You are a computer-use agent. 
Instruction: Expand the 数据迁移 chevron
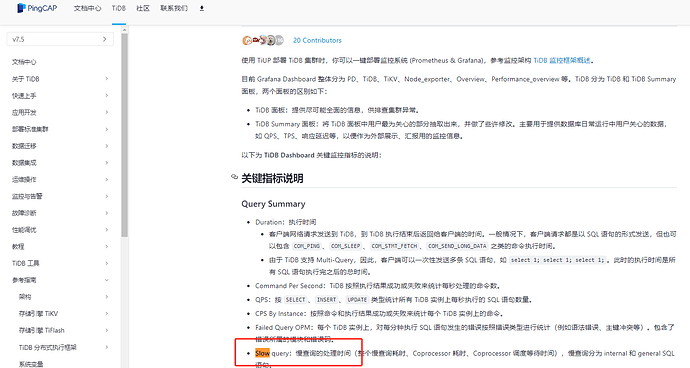coord(106,146)
